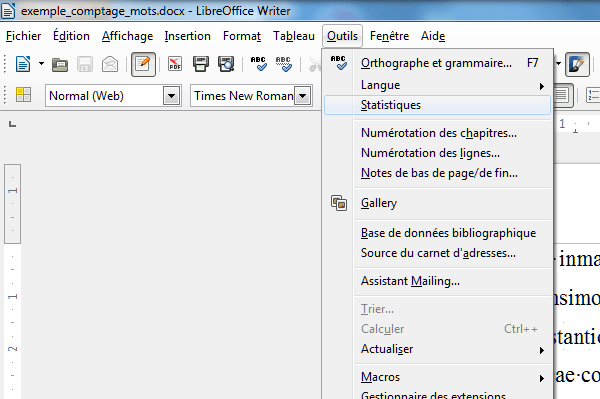Expand the Langue submenu
The image size is (600, 399).
coord(437,85)
